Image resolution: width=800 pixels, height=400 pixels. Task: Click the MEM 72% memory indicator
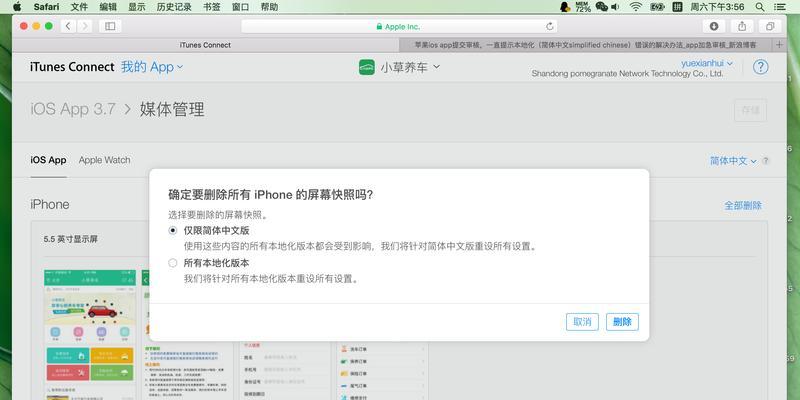point(583,7)
